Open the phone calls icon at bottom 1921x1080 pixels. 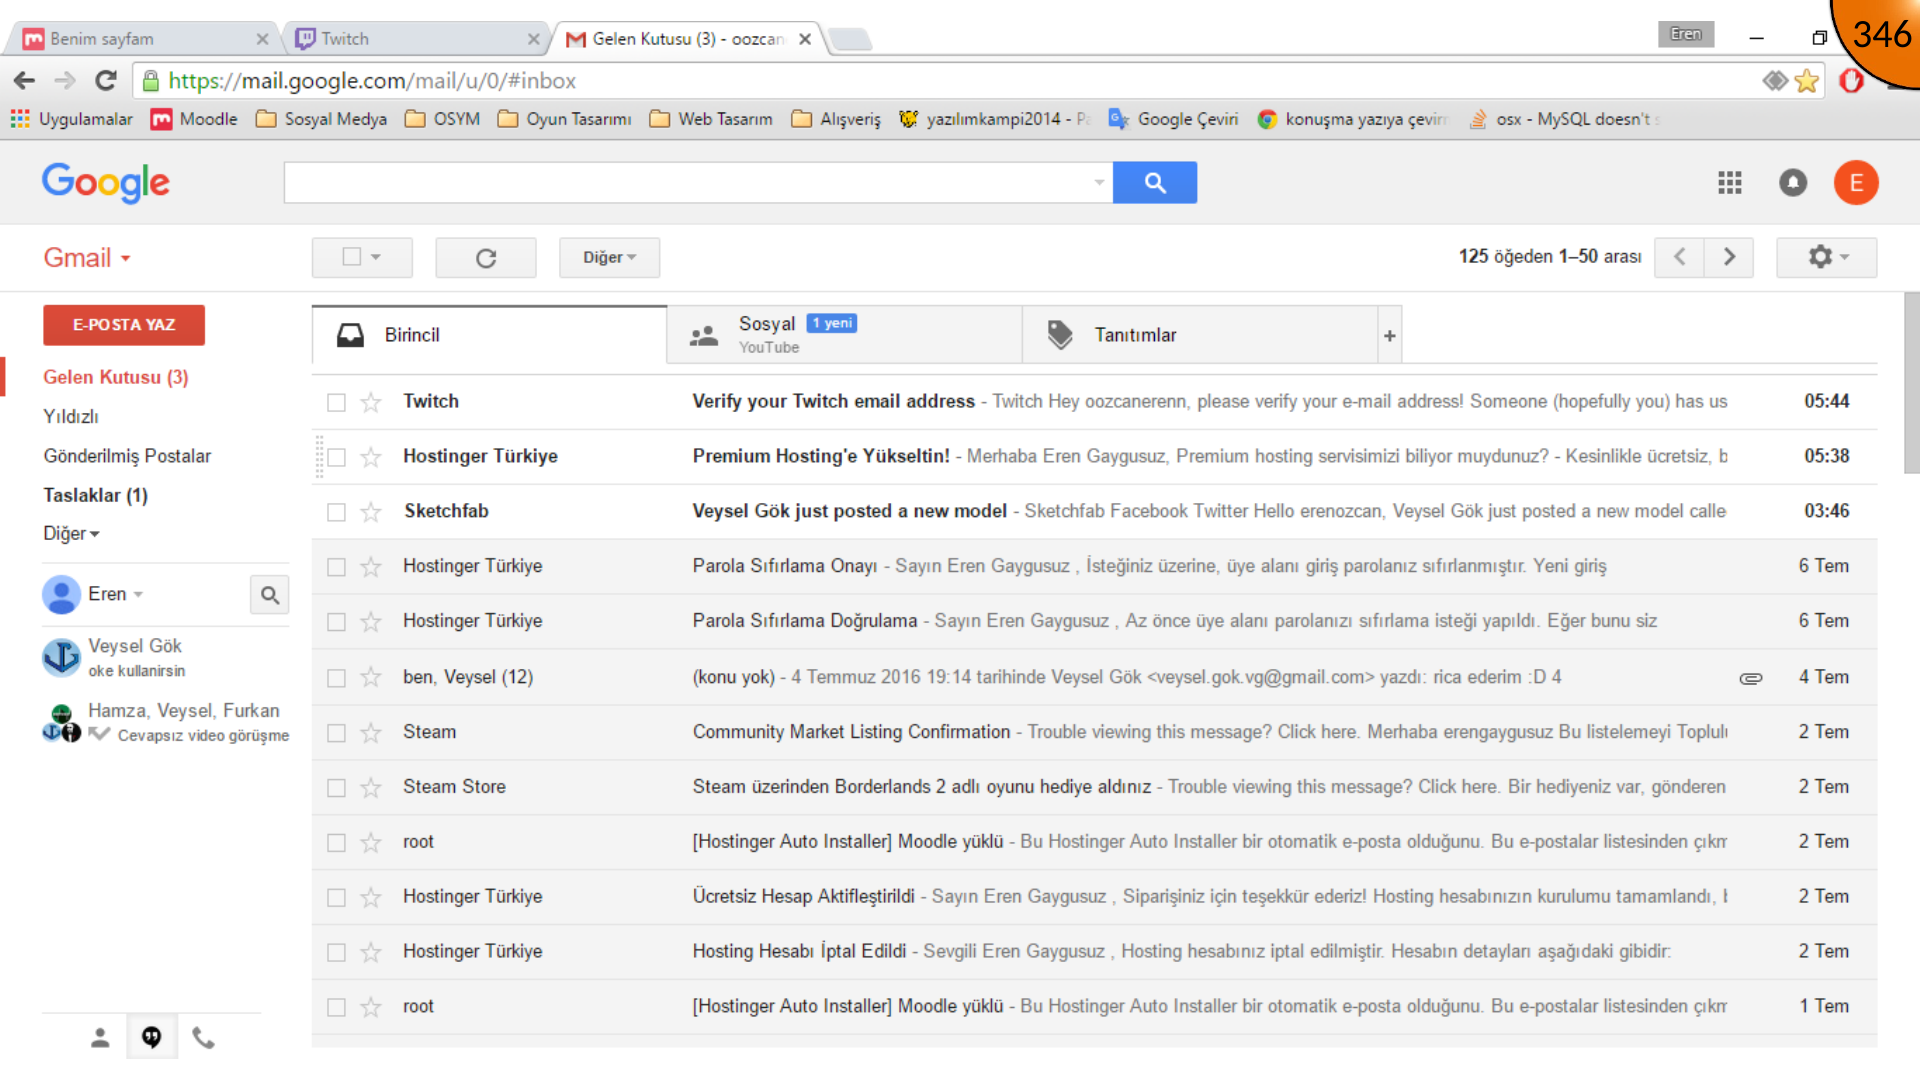click(203, 1038)
